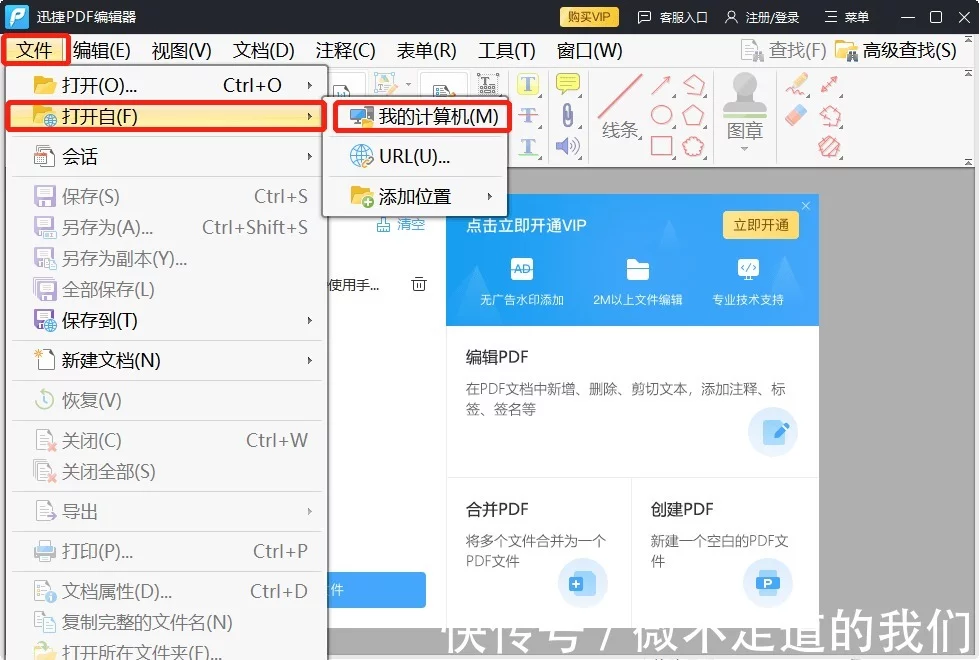The width and height of the screenshot is (980, 660).
Task: Open the 窗口(W) menu
Action: point(589,50)
